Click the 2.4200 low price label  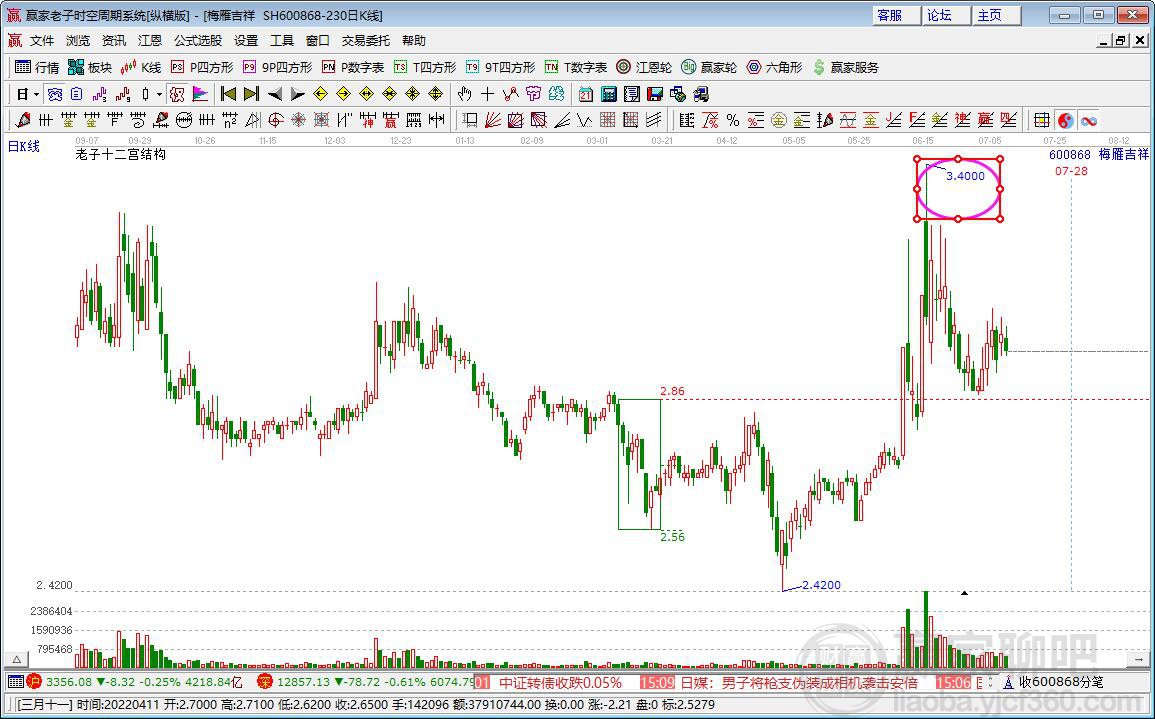[821, 585]
